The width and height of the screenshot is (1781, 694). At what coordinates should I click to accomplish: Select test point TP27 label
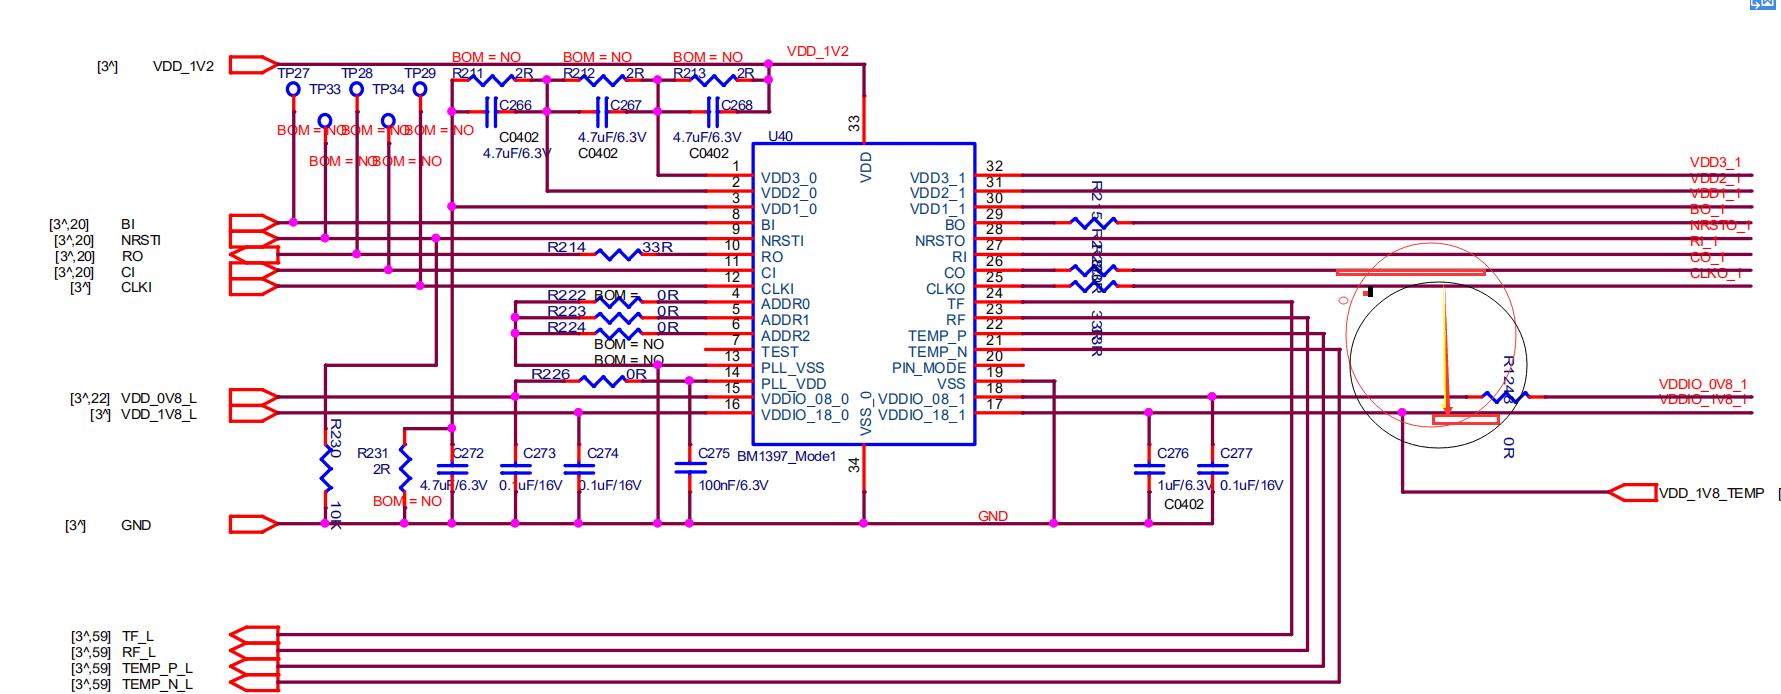pyautogui.click(x=293, y=73)
